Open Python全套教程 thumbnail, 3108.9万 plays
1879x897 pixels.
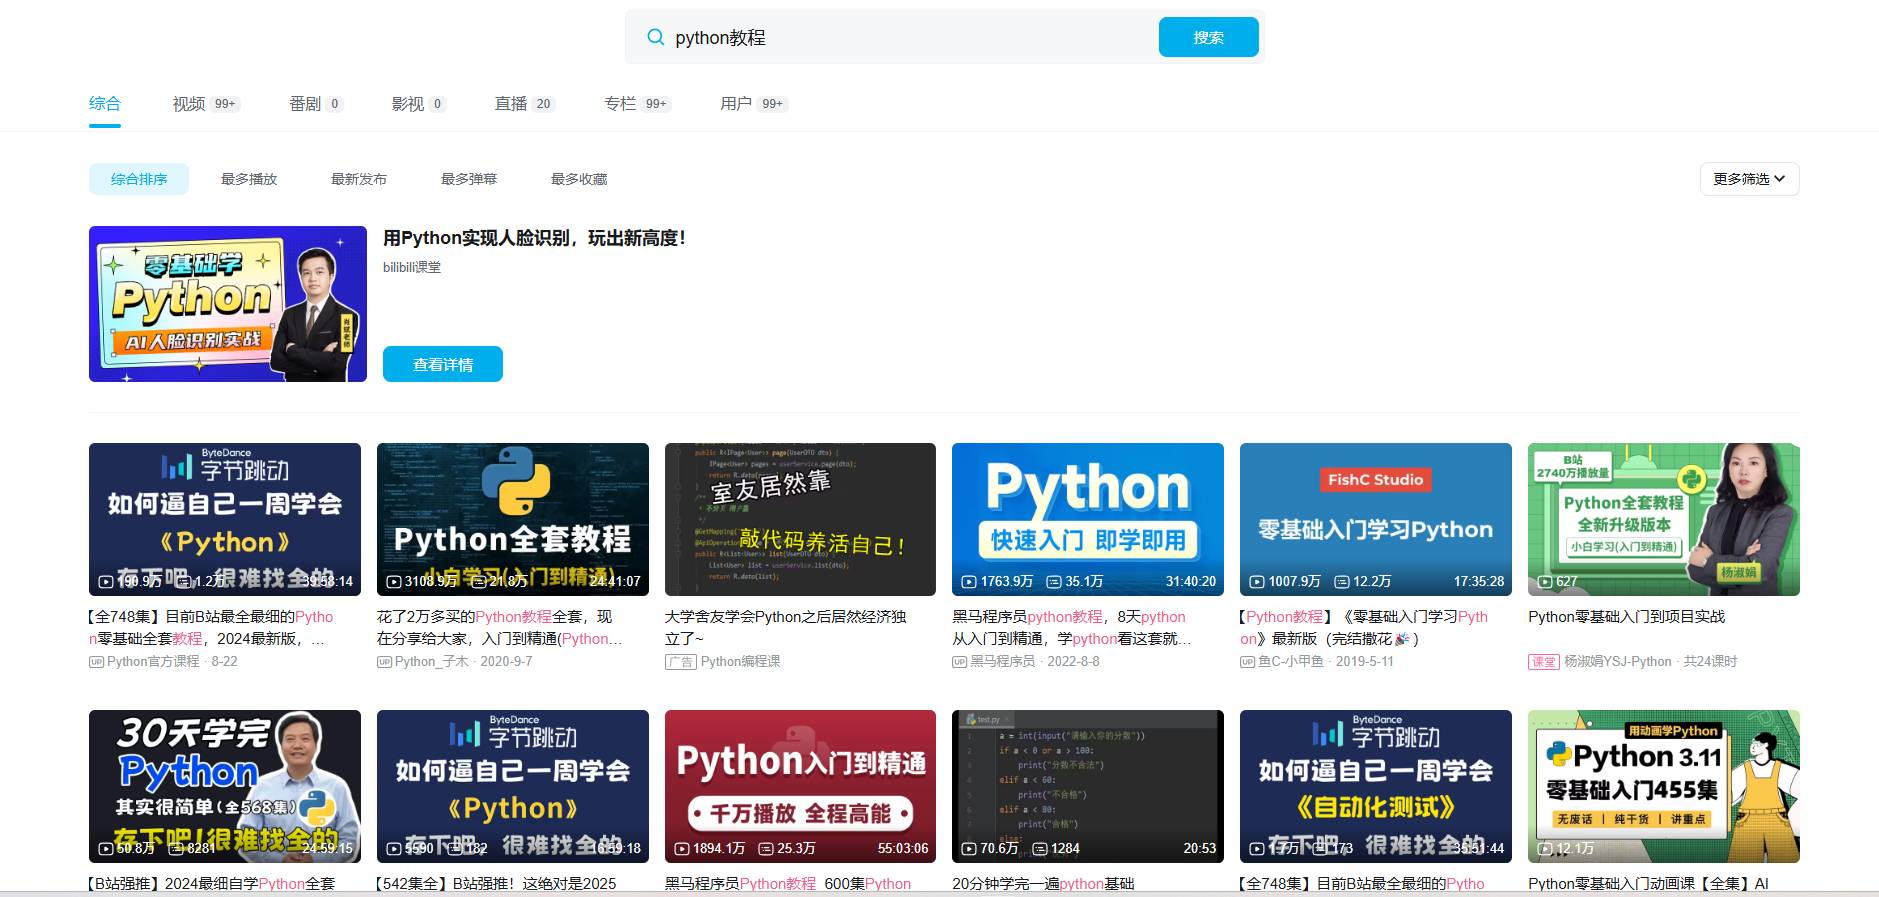coord(513,519)
